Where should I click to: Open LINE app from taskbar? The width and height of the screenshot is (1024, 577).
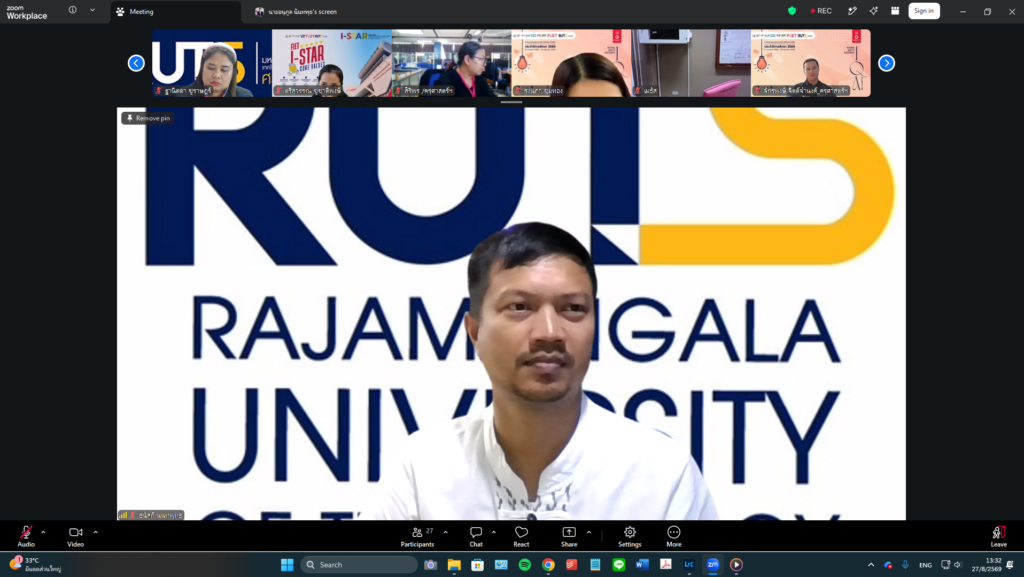[618, 565]
